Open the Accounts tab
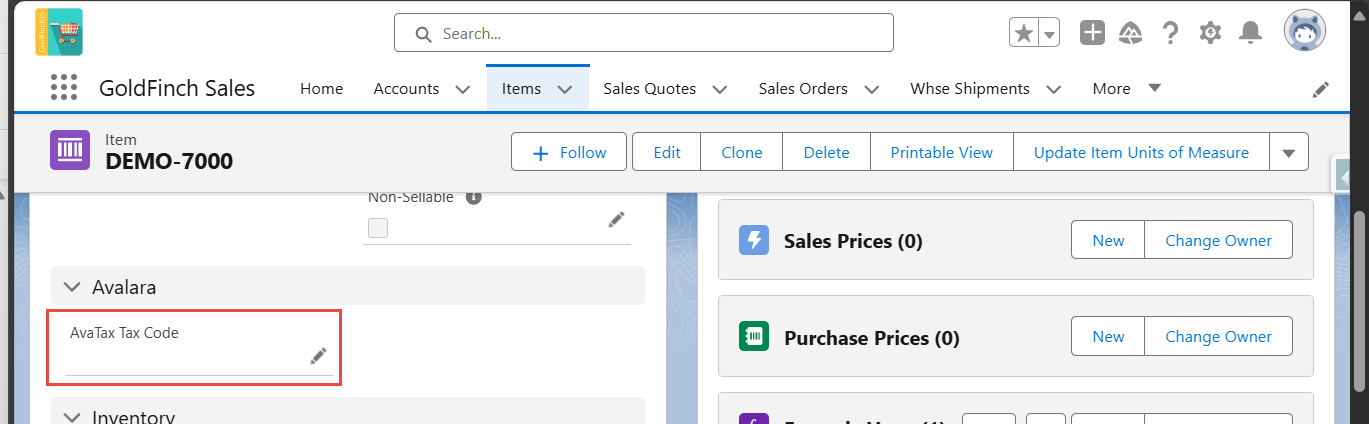1369x424 pixels. click(406, 88)
